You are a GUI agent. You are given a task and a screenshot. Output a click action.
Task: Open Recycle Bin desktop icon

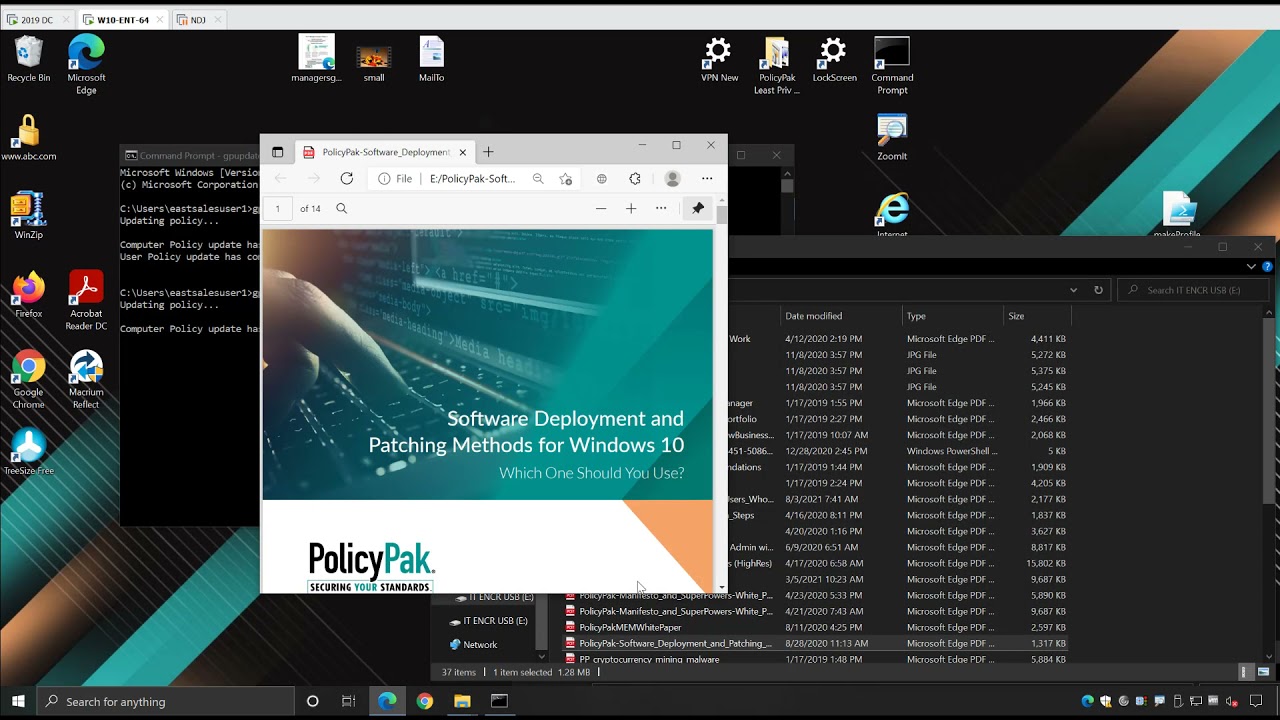pos(29,60)
